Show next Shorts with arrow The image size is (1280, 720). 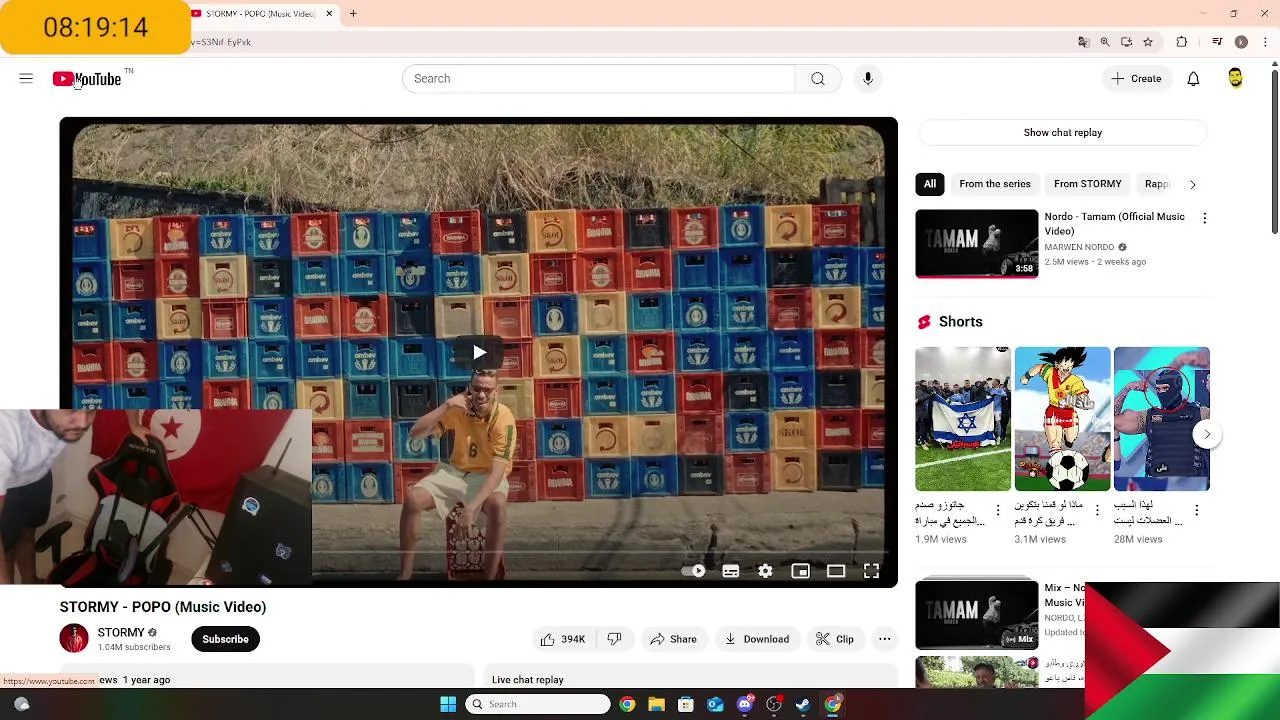pos(1207,434)
